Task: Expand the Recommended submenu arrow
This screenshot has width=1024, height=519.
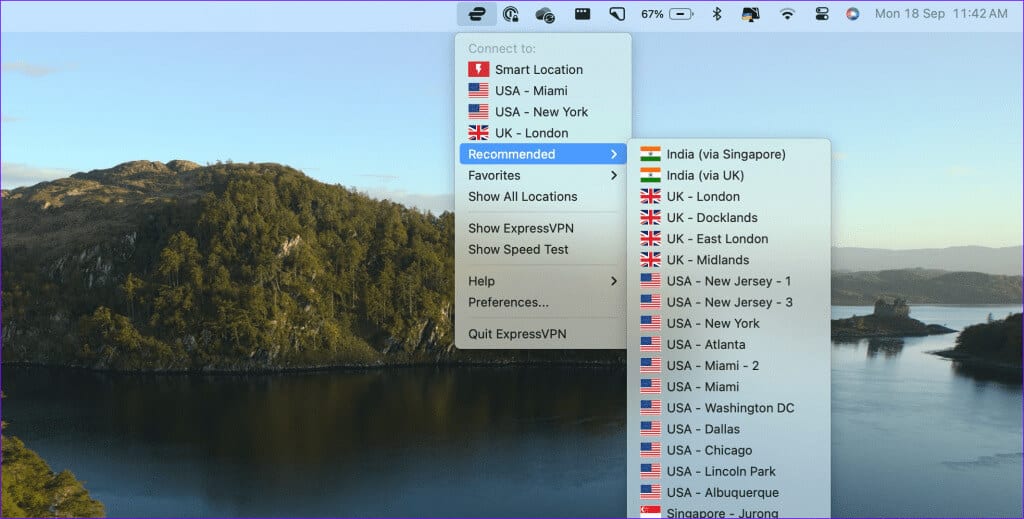Action: click(x=614, y=154)
